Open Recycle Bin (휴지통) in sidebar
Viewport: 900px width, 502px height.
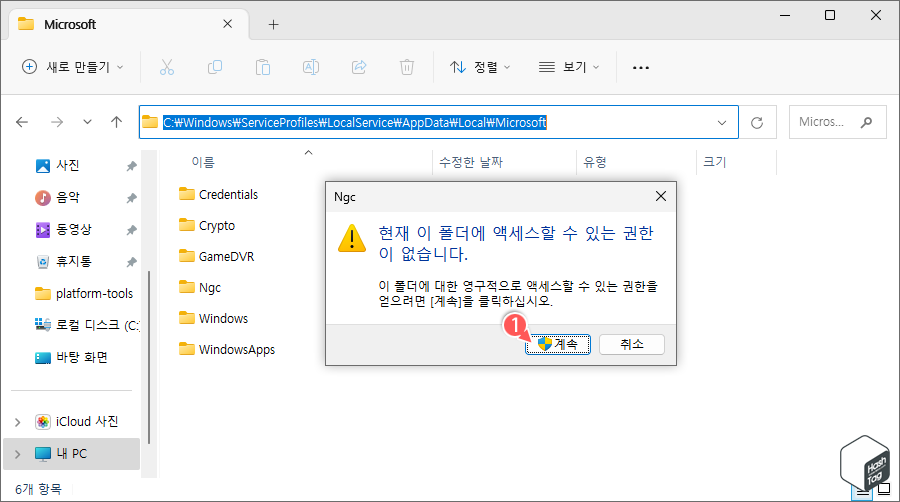pyautogui.click(x=63, y=262)
